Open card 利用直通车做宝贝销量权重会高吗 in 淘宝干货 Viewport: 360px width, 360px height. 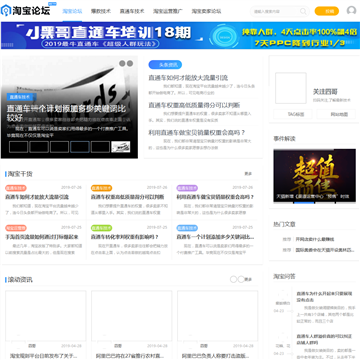pyautogui.click(x=215, y=197)
